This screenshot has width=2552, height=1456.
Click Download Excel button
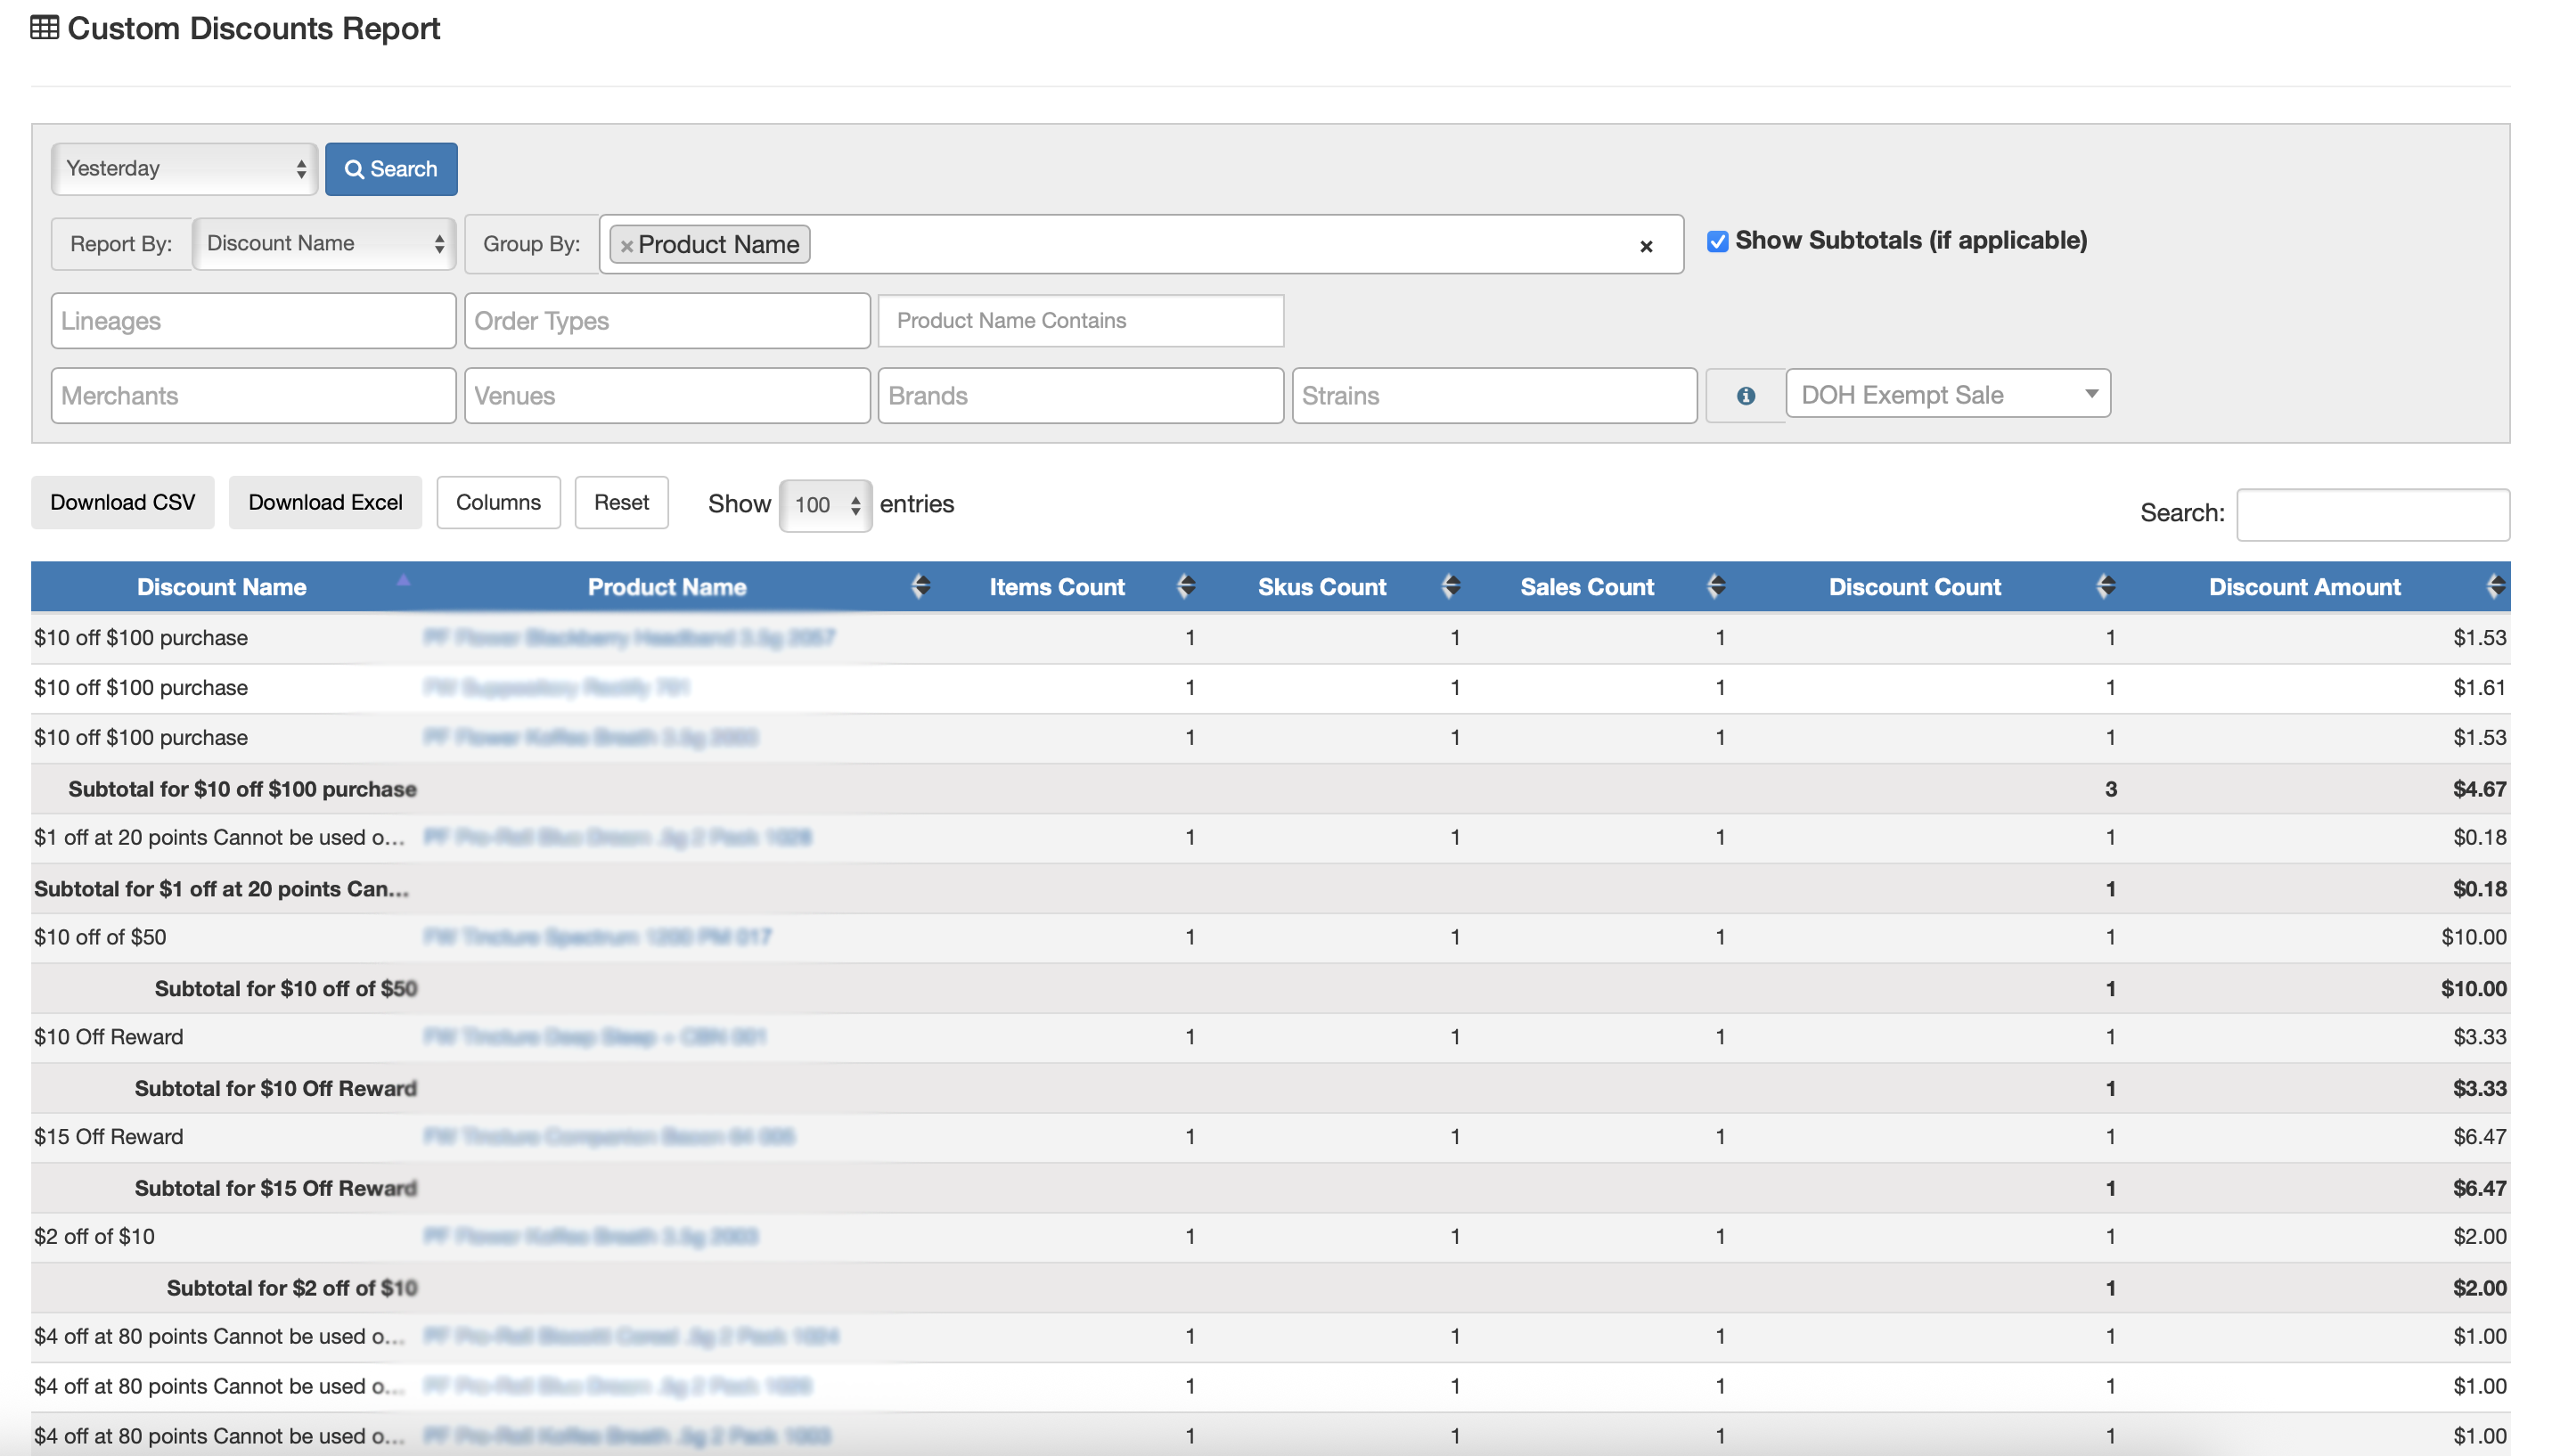coord(325,503)
